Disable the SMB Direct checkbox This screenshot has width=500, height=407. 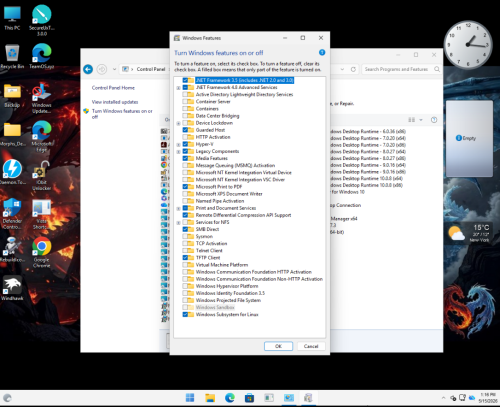[x=185, y=229]
